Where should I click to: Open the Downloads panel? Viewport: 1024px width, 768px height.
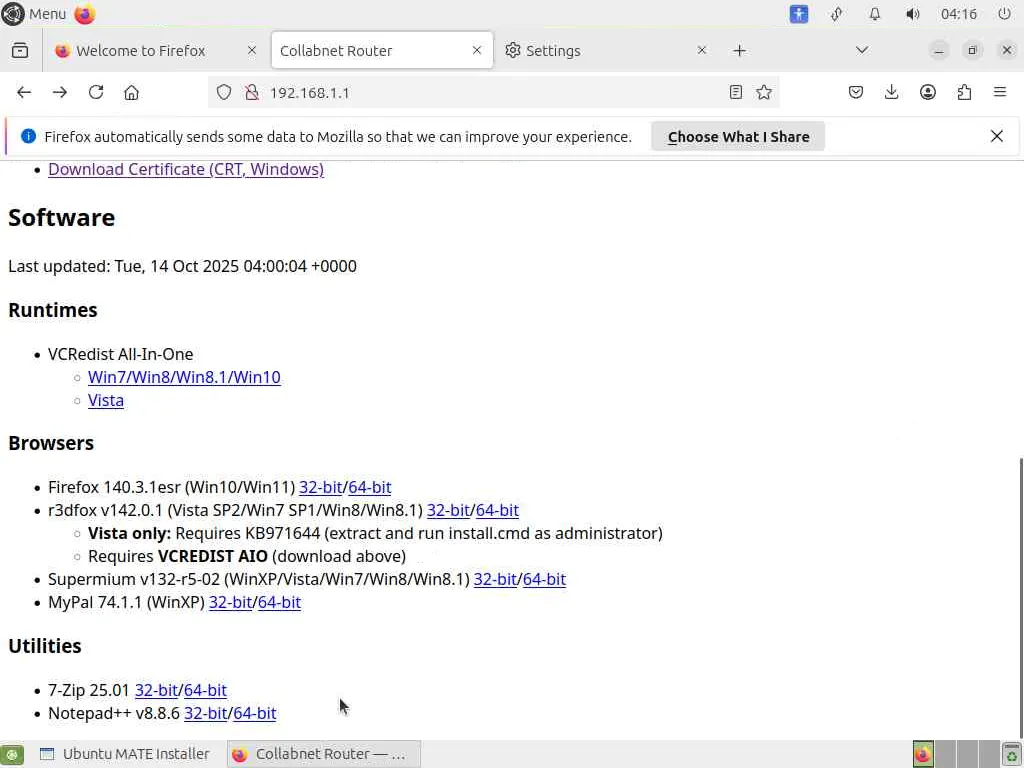click(x=891, y=92)
